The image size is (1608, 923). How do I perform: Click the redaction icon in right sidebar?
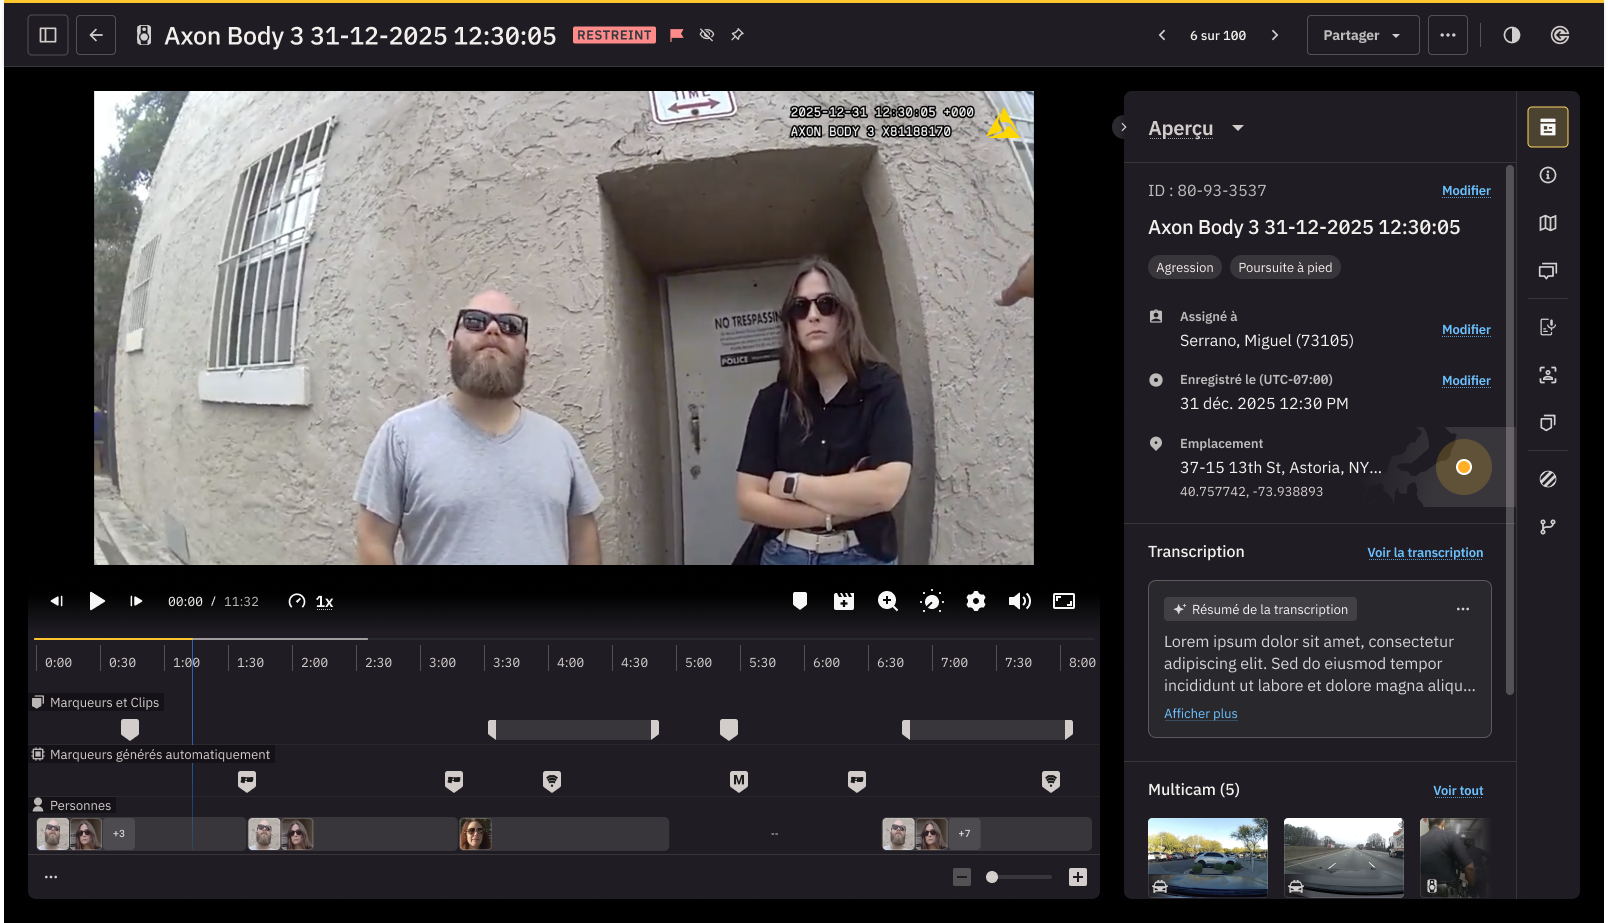tap(1547, 479)
